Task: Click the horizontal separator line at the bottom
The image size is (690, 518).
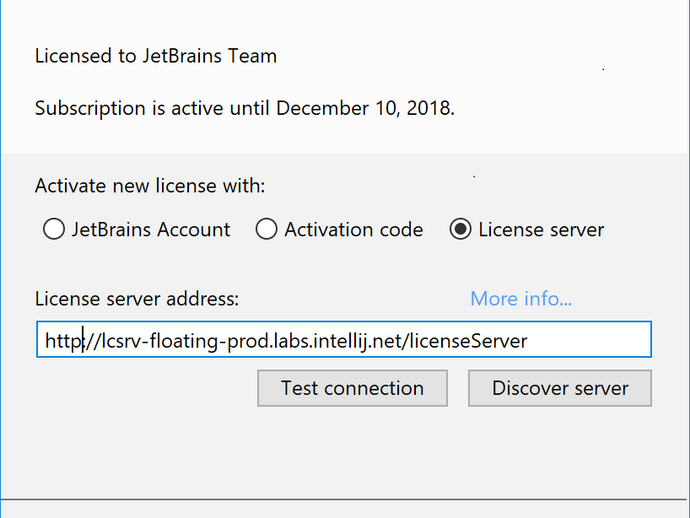Action: click(x=344, y=500)
